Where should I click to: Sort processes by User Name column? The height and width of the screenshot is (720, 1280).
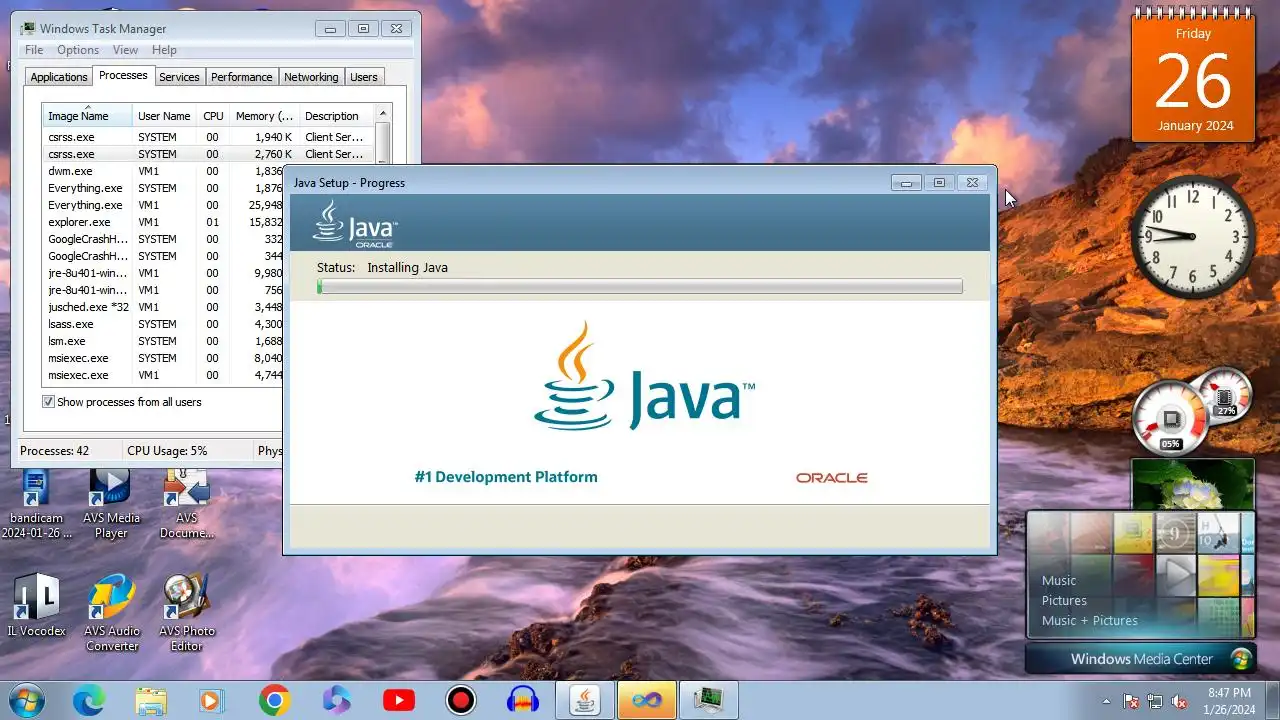pos(164,116)
